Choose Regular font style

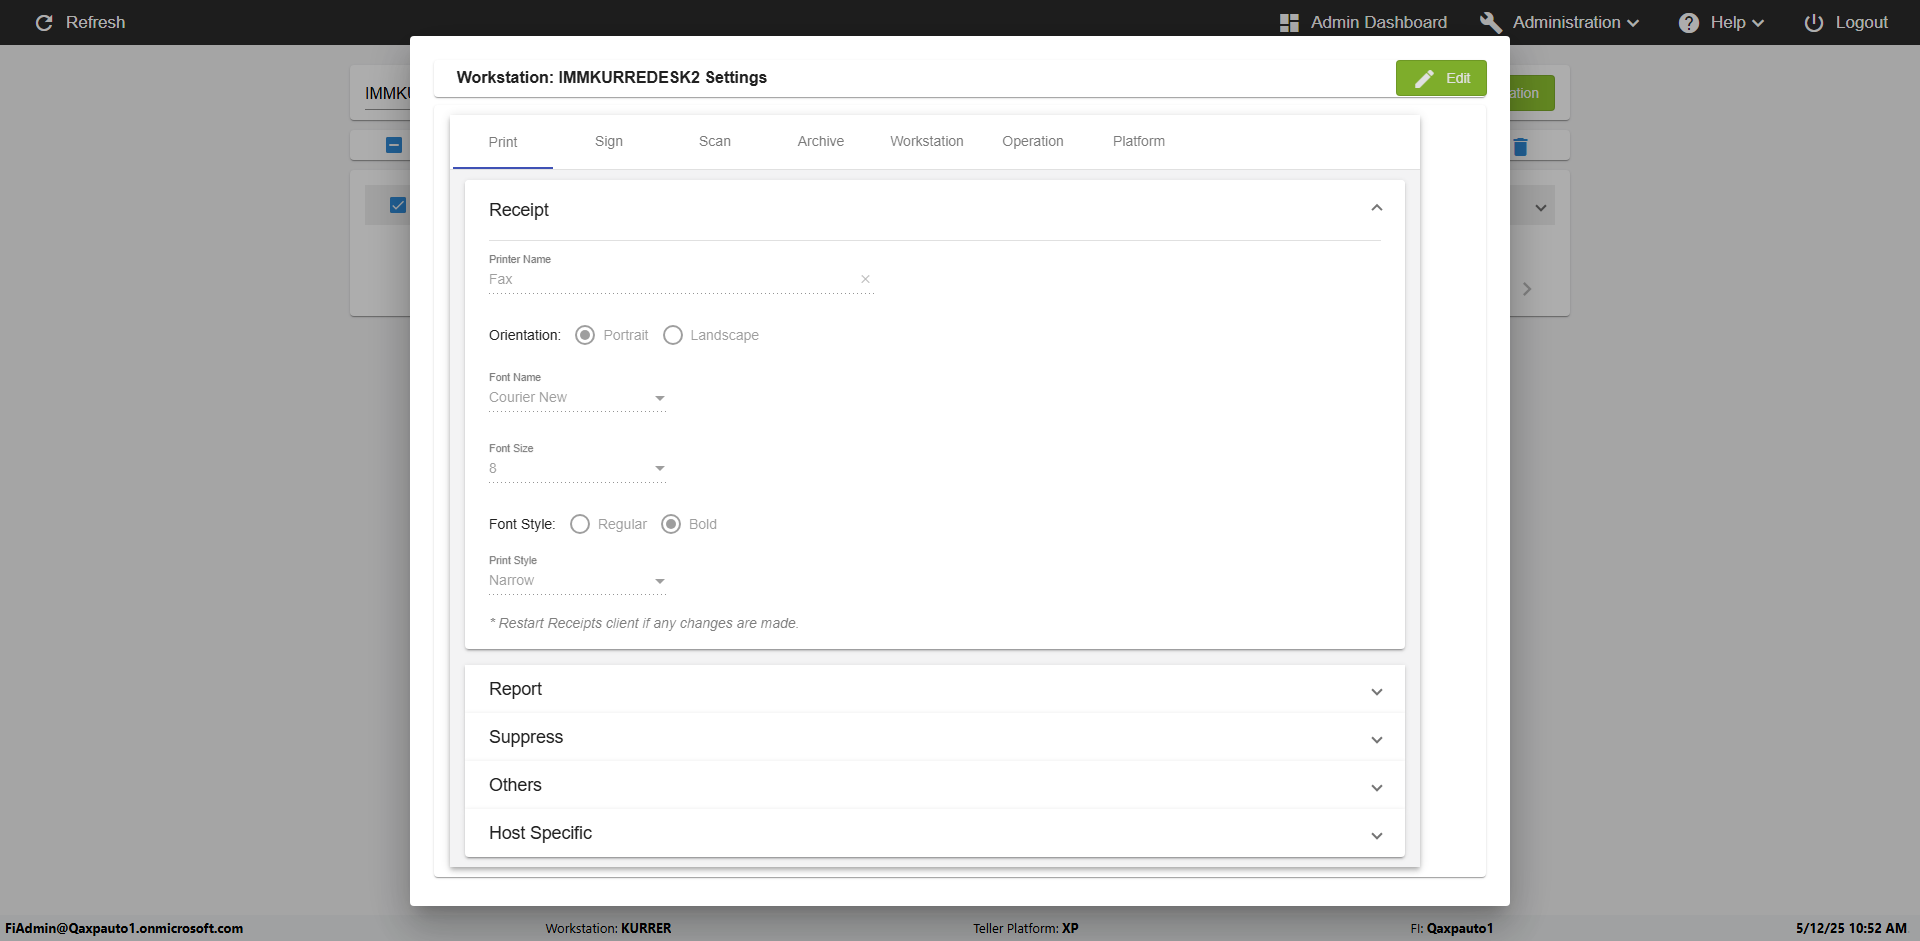coord(580,524)
